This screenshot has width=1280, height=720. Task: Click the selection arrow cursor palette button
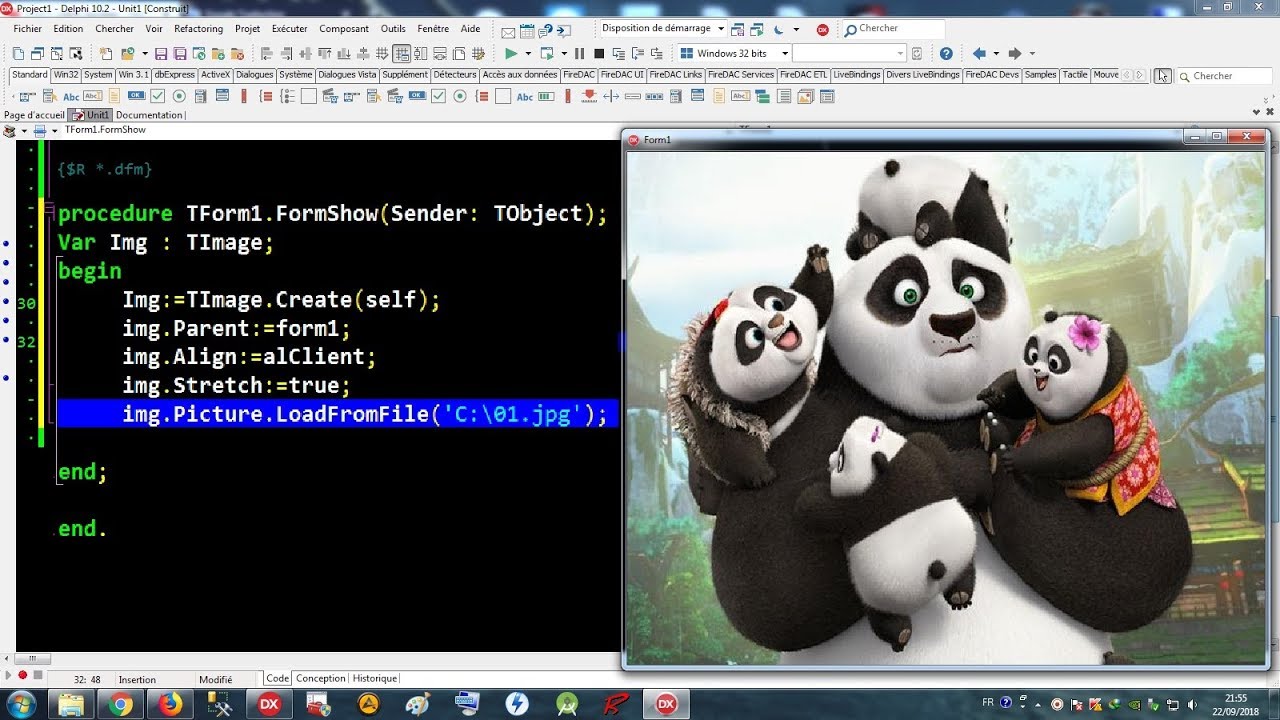[x=1162, y=75]
